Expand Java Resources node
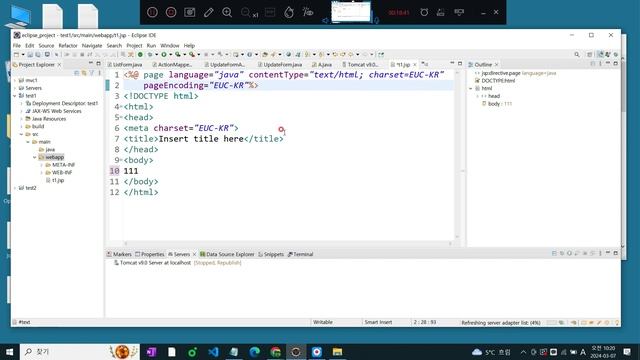640x360 pixels. (22, 119)
